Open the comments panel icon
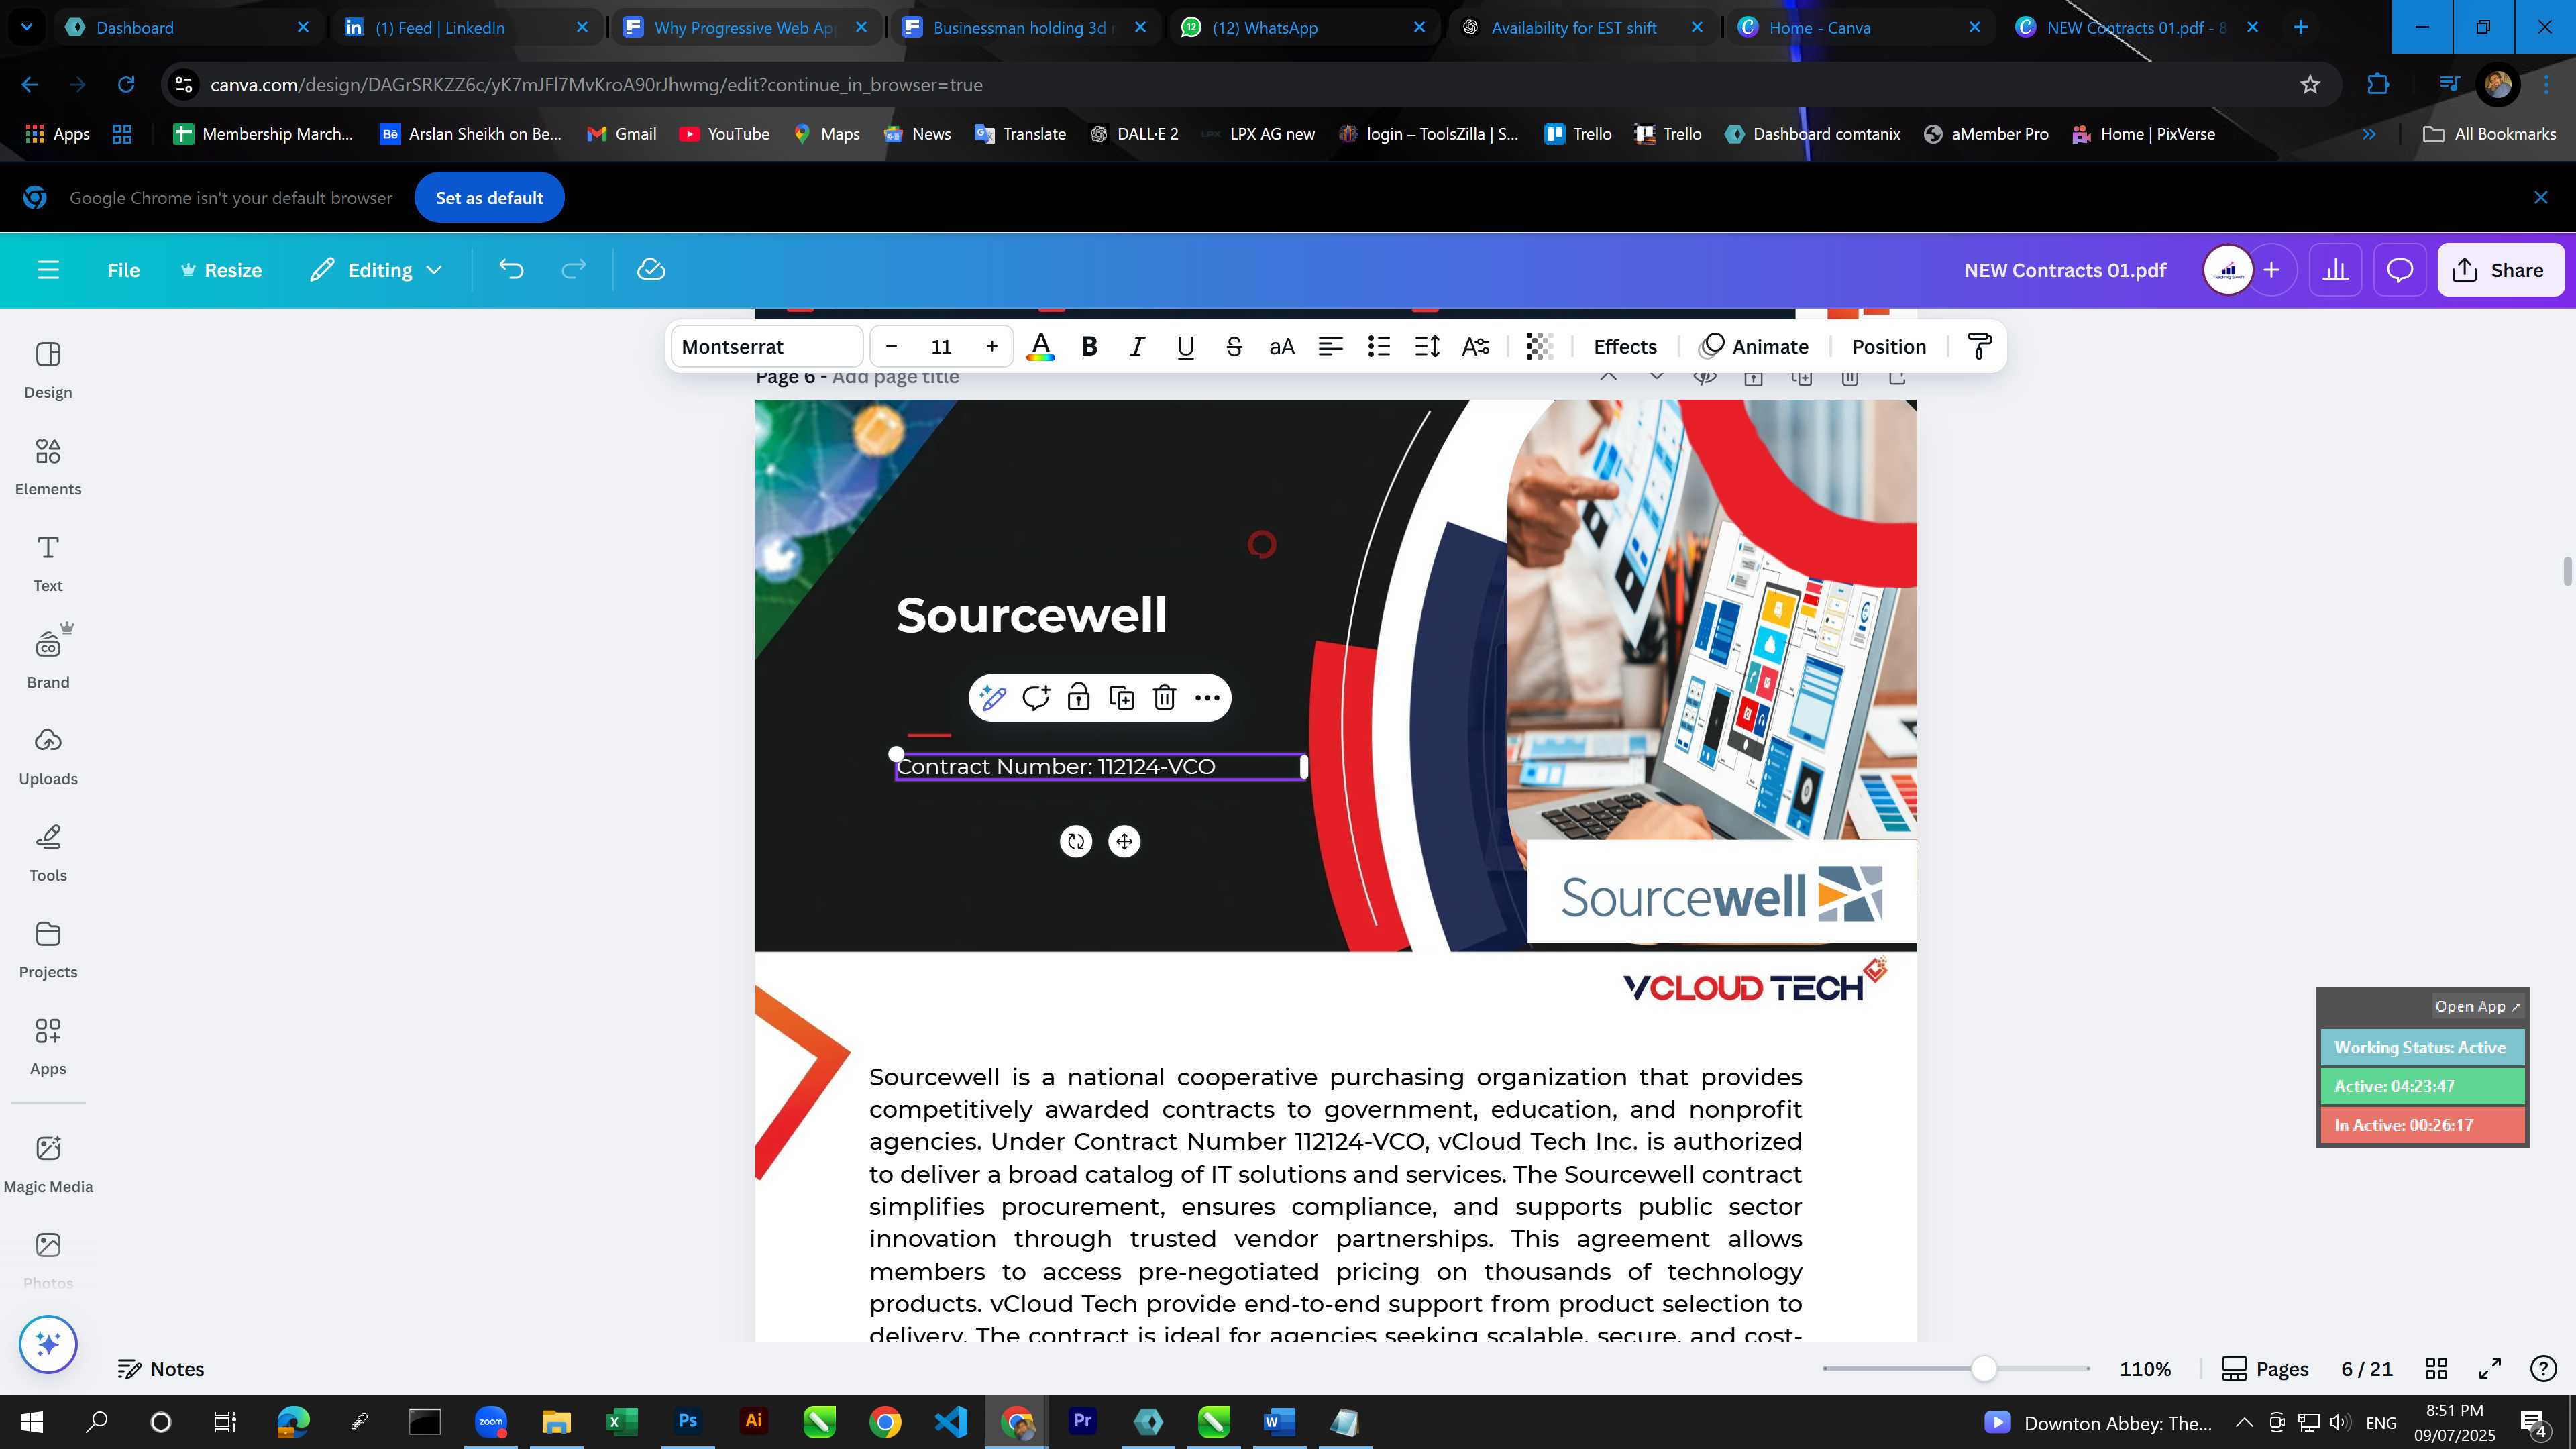2576x1449 pixels. [x=2400, y=270]
